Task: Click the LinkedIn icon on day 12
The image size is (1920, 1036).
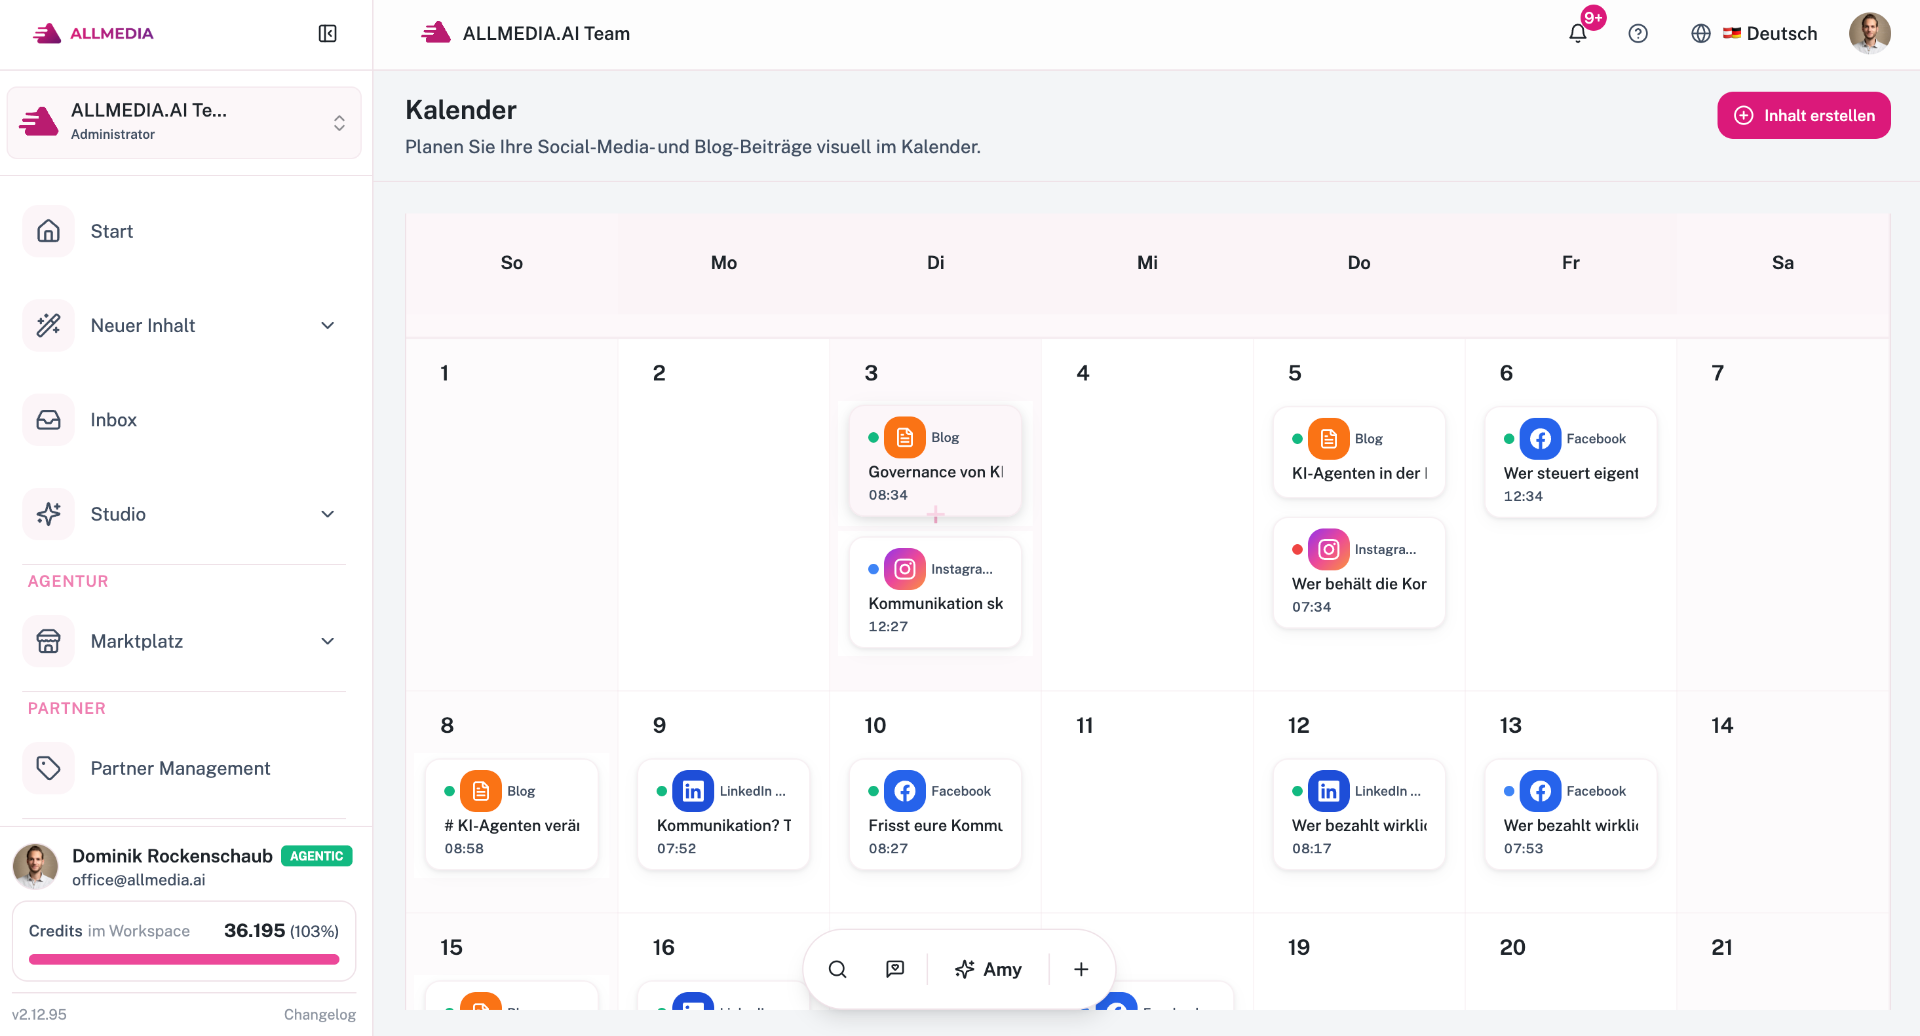Action: point(1329,791)
